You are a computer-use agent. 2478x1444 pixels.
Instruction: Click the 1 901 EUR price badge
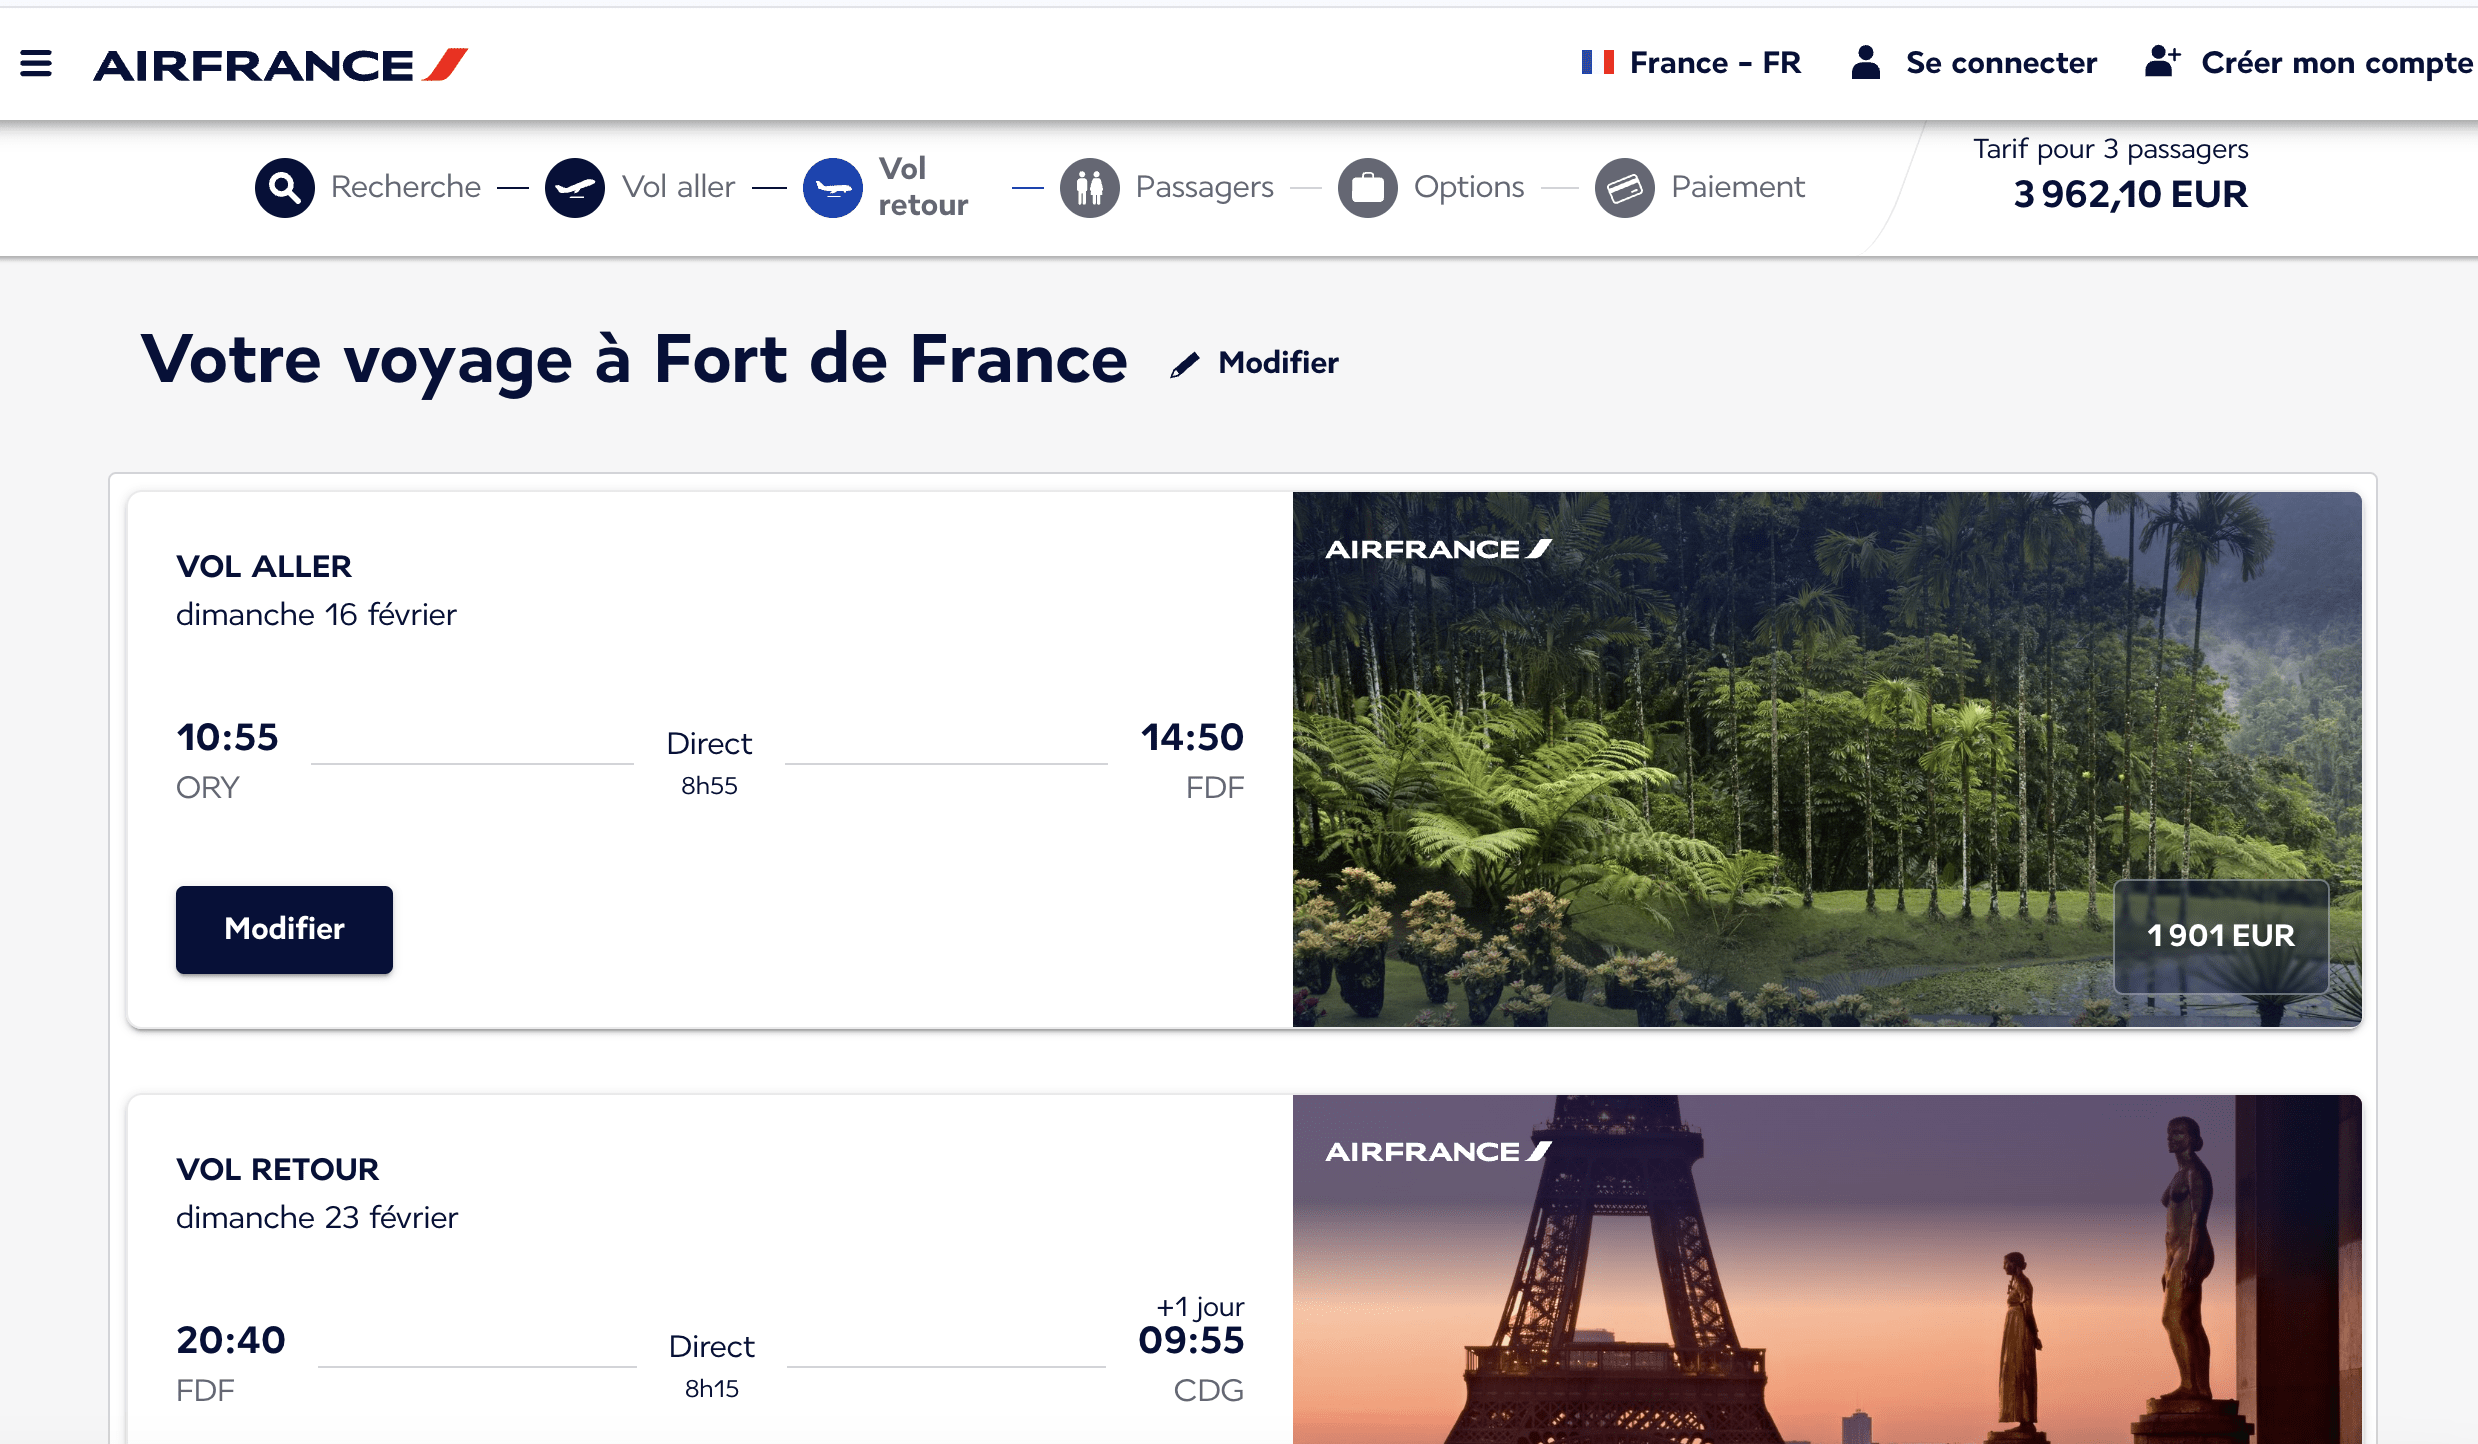tap(2221, 936)
